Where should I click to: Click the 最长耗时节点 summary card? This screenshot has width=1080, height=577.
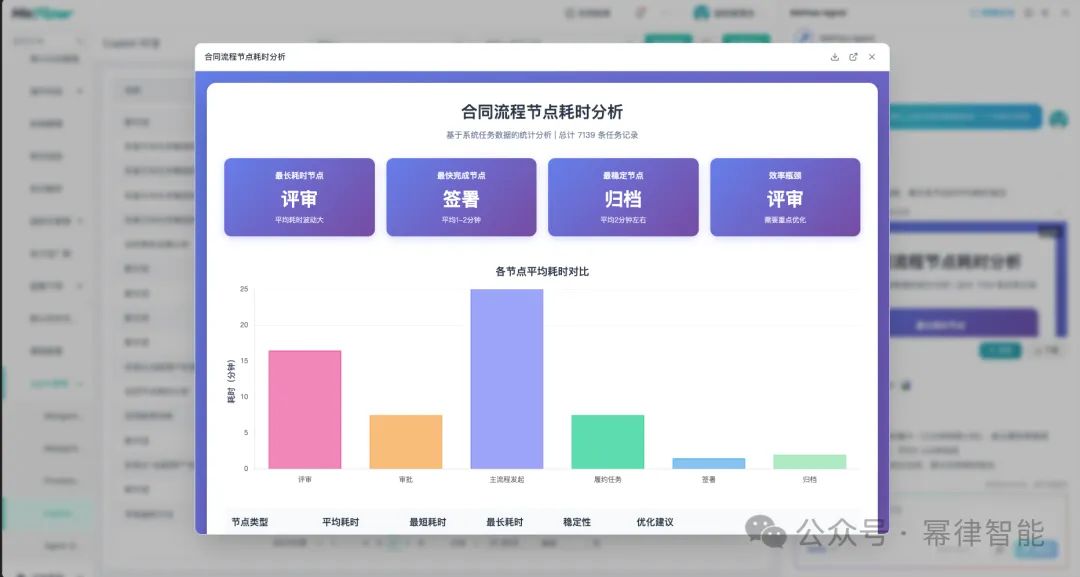300,198
